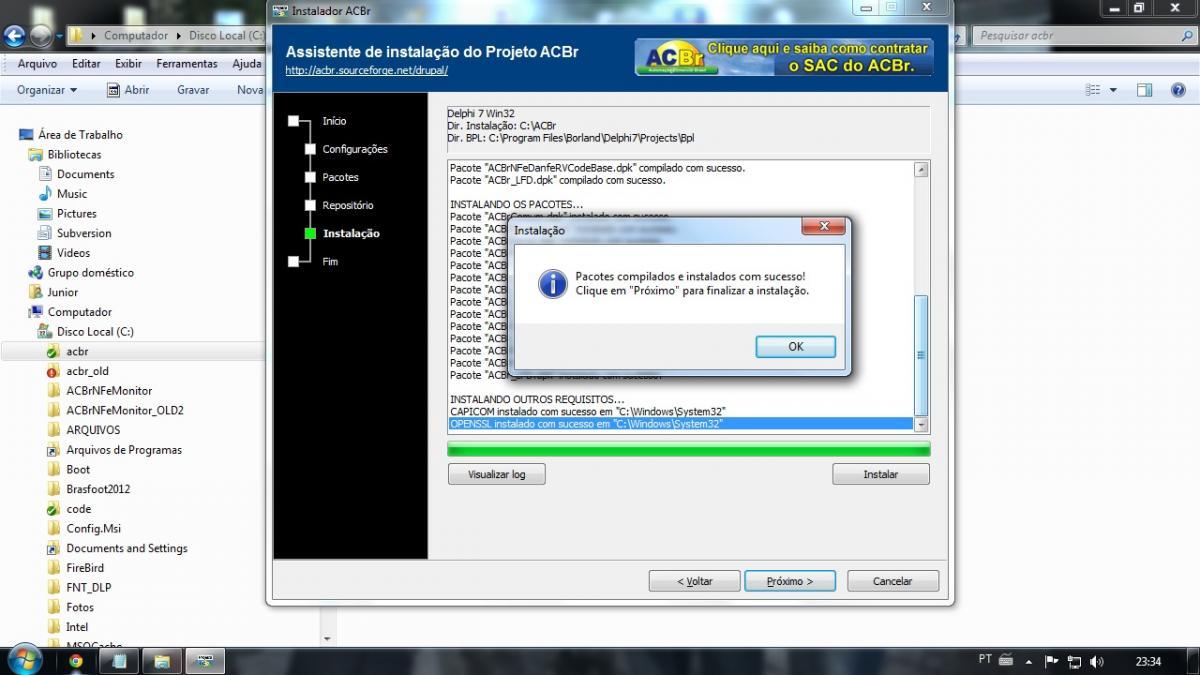
Task: Click the Computador icon in tree
Action: (35, 312)
